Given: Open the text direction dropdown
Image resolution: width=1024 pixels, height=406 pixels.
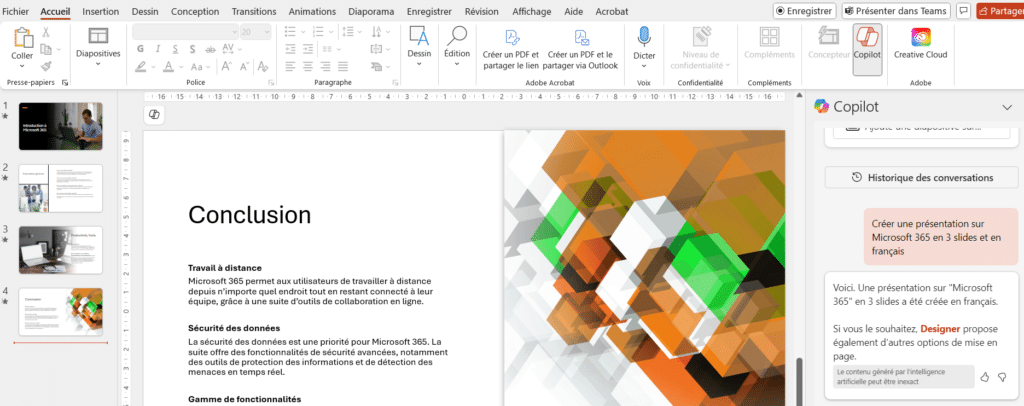Looking at the screenshot, I should (x=379, y=31).
